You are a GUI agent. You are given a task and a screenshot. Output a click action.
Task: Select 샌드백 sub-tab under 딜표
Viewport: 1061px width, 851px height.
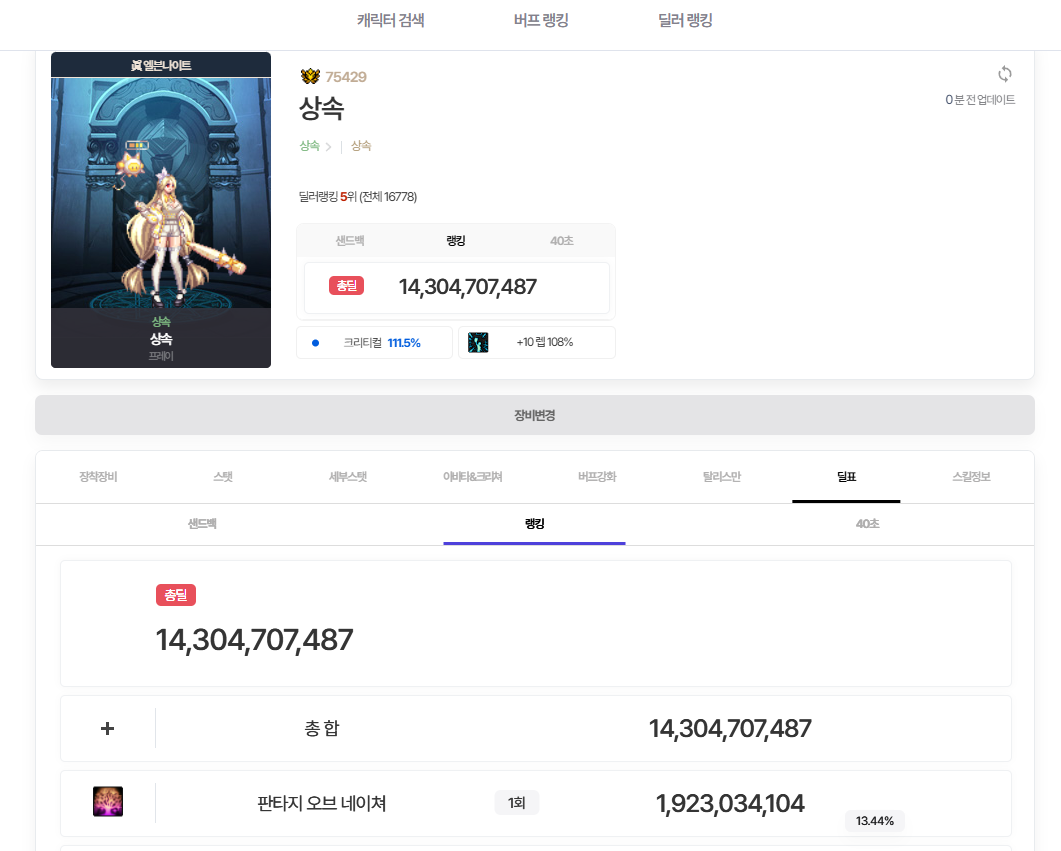(x=202, y=524)
